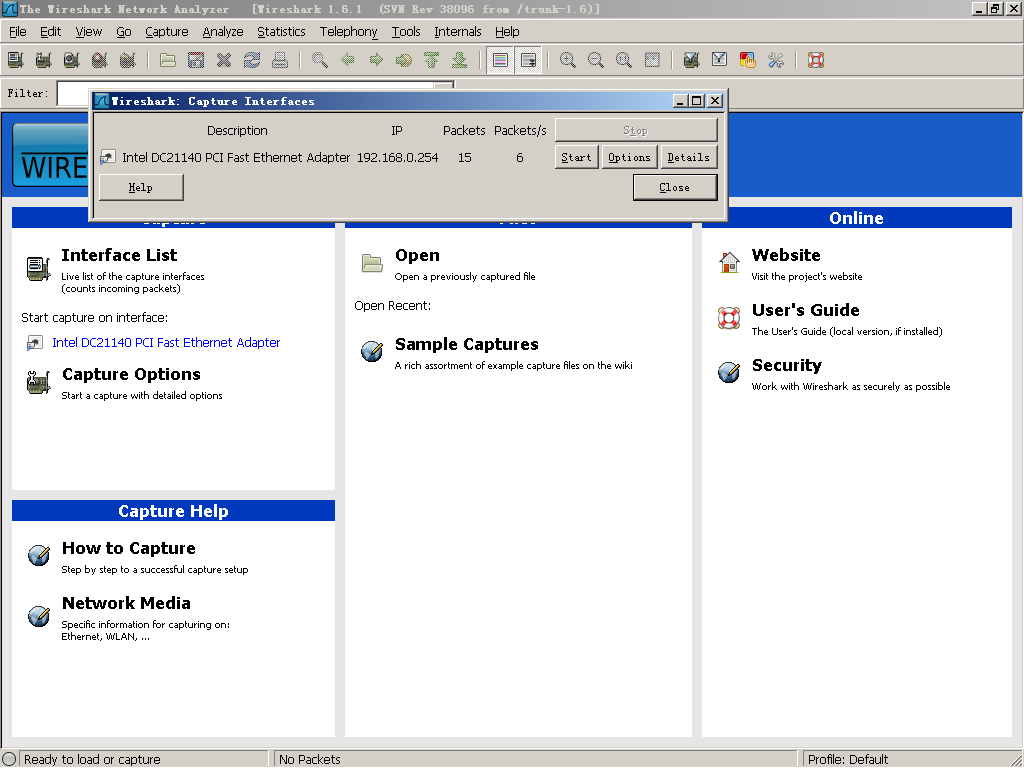Click the find packet magnifier icon
Viewport: 1024px width, 768px height.
tap(320, 60)
